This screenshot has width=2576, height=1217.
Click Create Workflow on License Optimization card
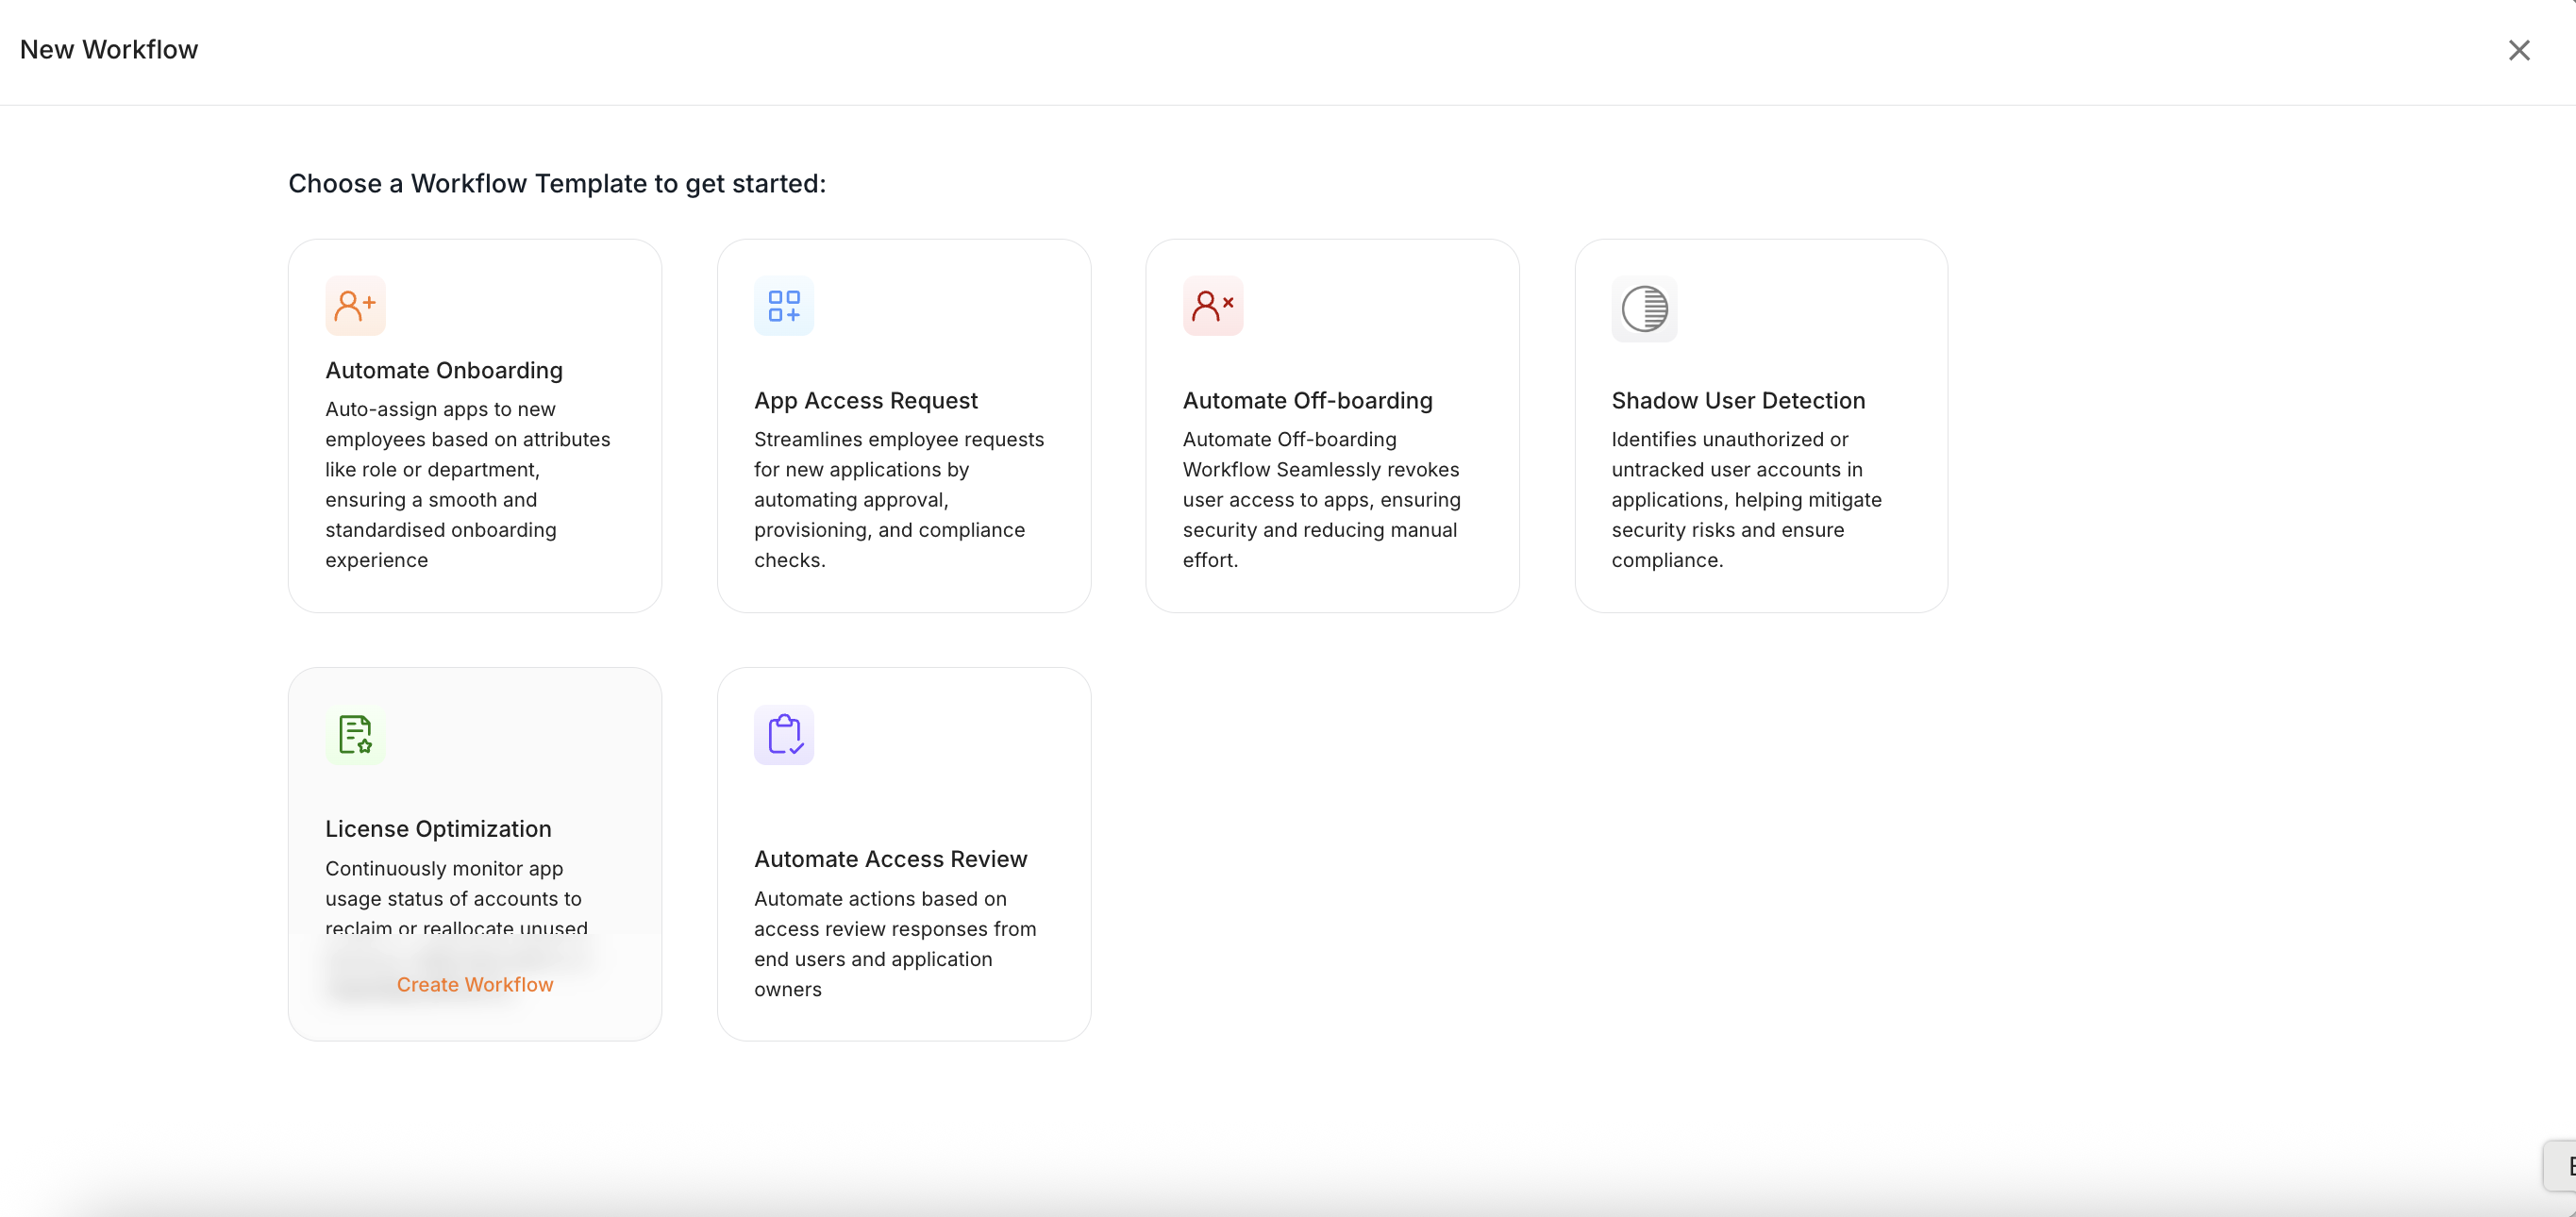474,984
